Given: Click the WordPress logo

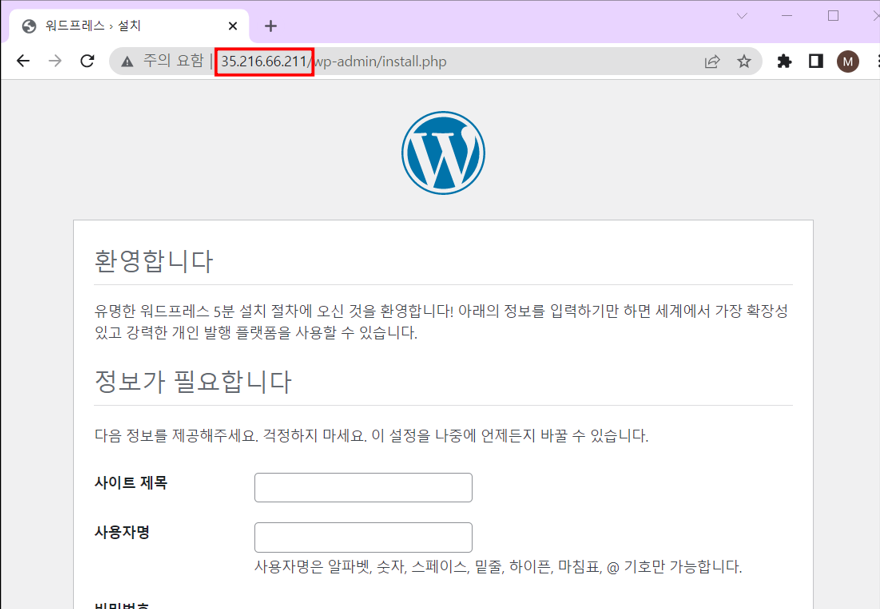Looking at the screenshot, I should (443, 153).
